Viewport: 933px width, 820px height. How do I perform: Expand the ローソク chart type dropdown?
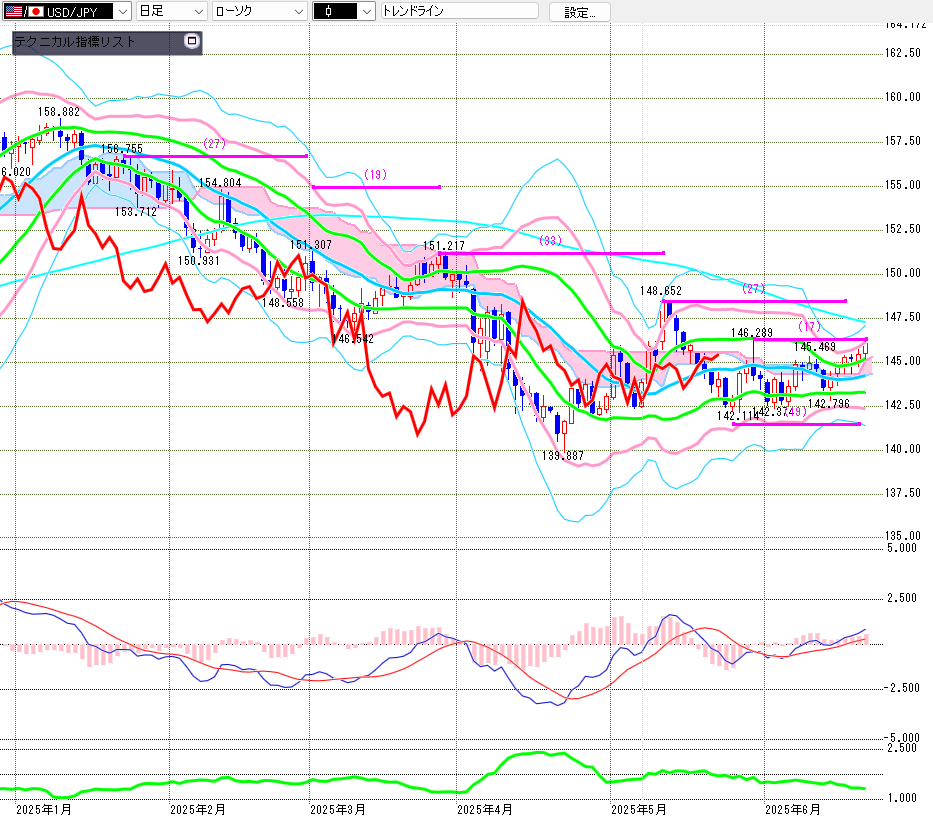pyautogui.click(x=259, y=11)
